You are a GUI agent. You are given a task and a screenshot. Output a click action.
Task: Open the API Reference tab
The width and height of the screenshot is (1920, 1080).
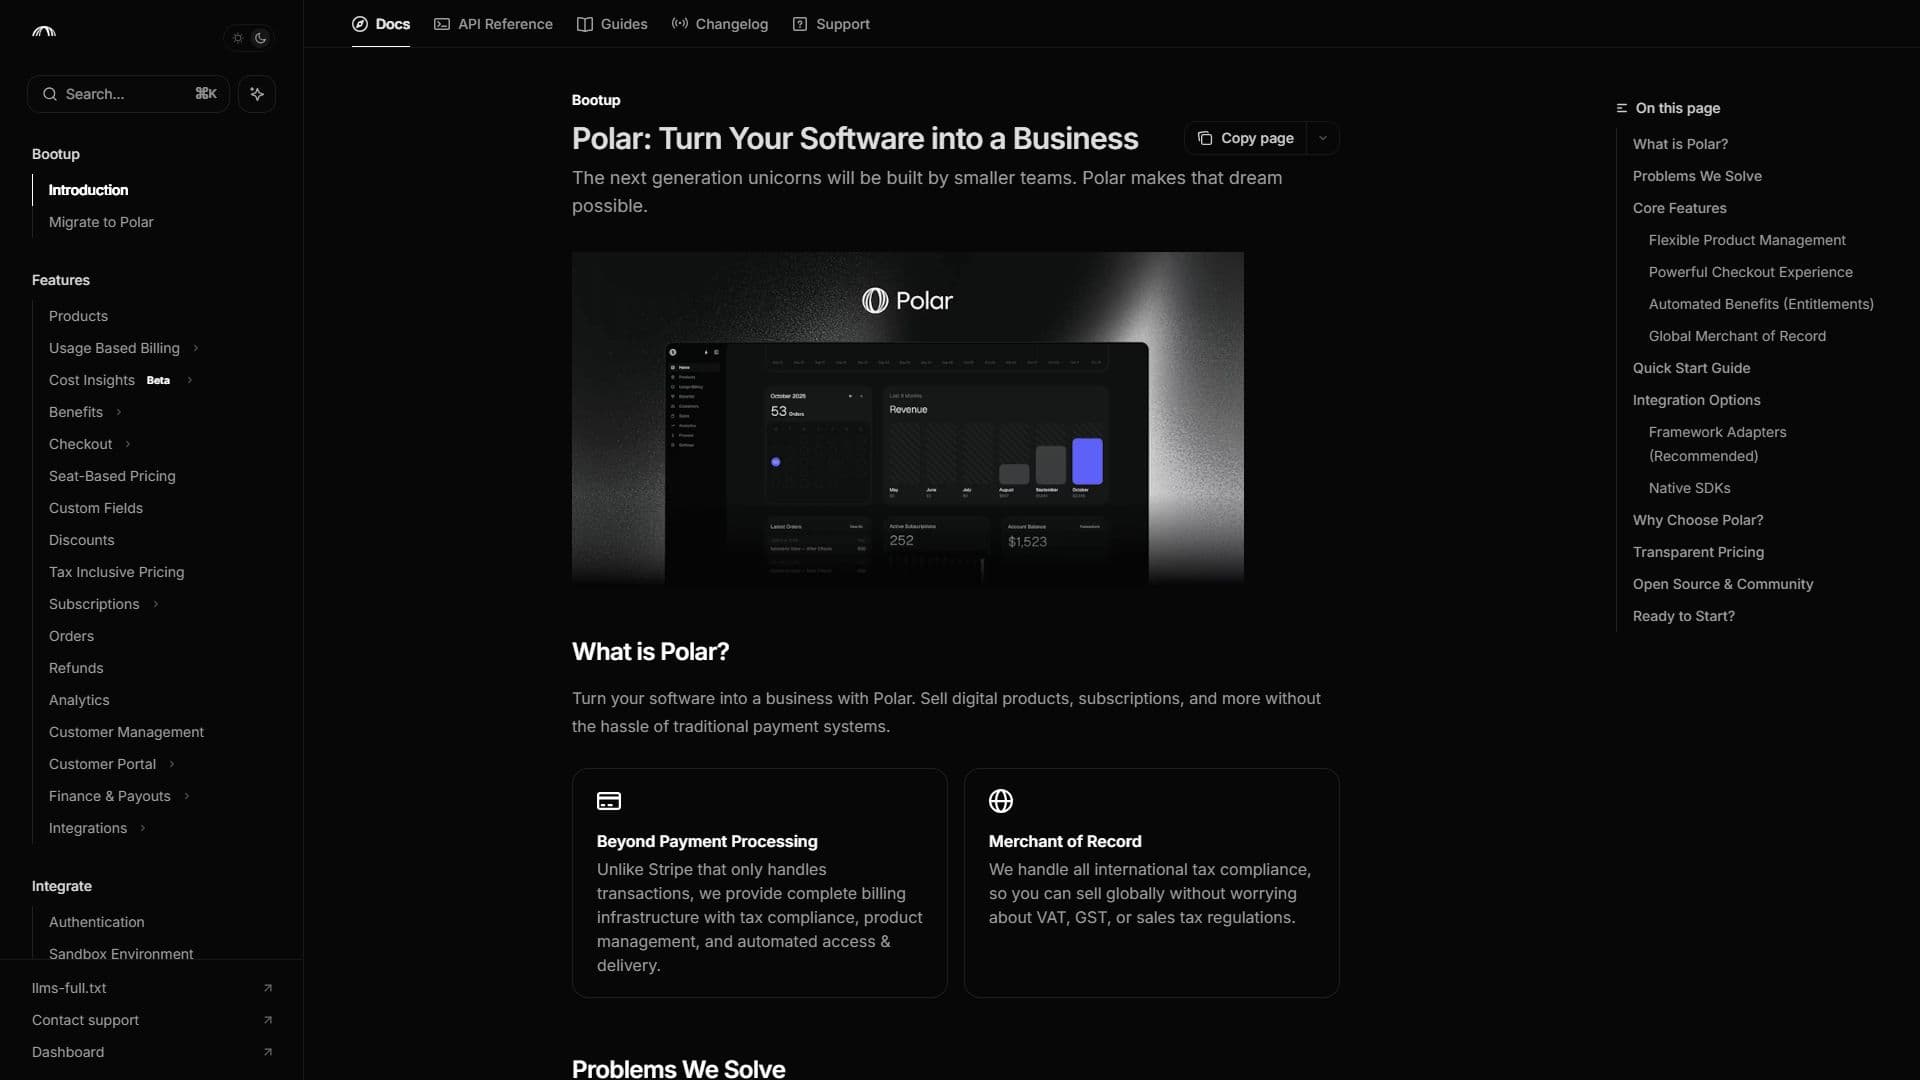click(493, 24)
